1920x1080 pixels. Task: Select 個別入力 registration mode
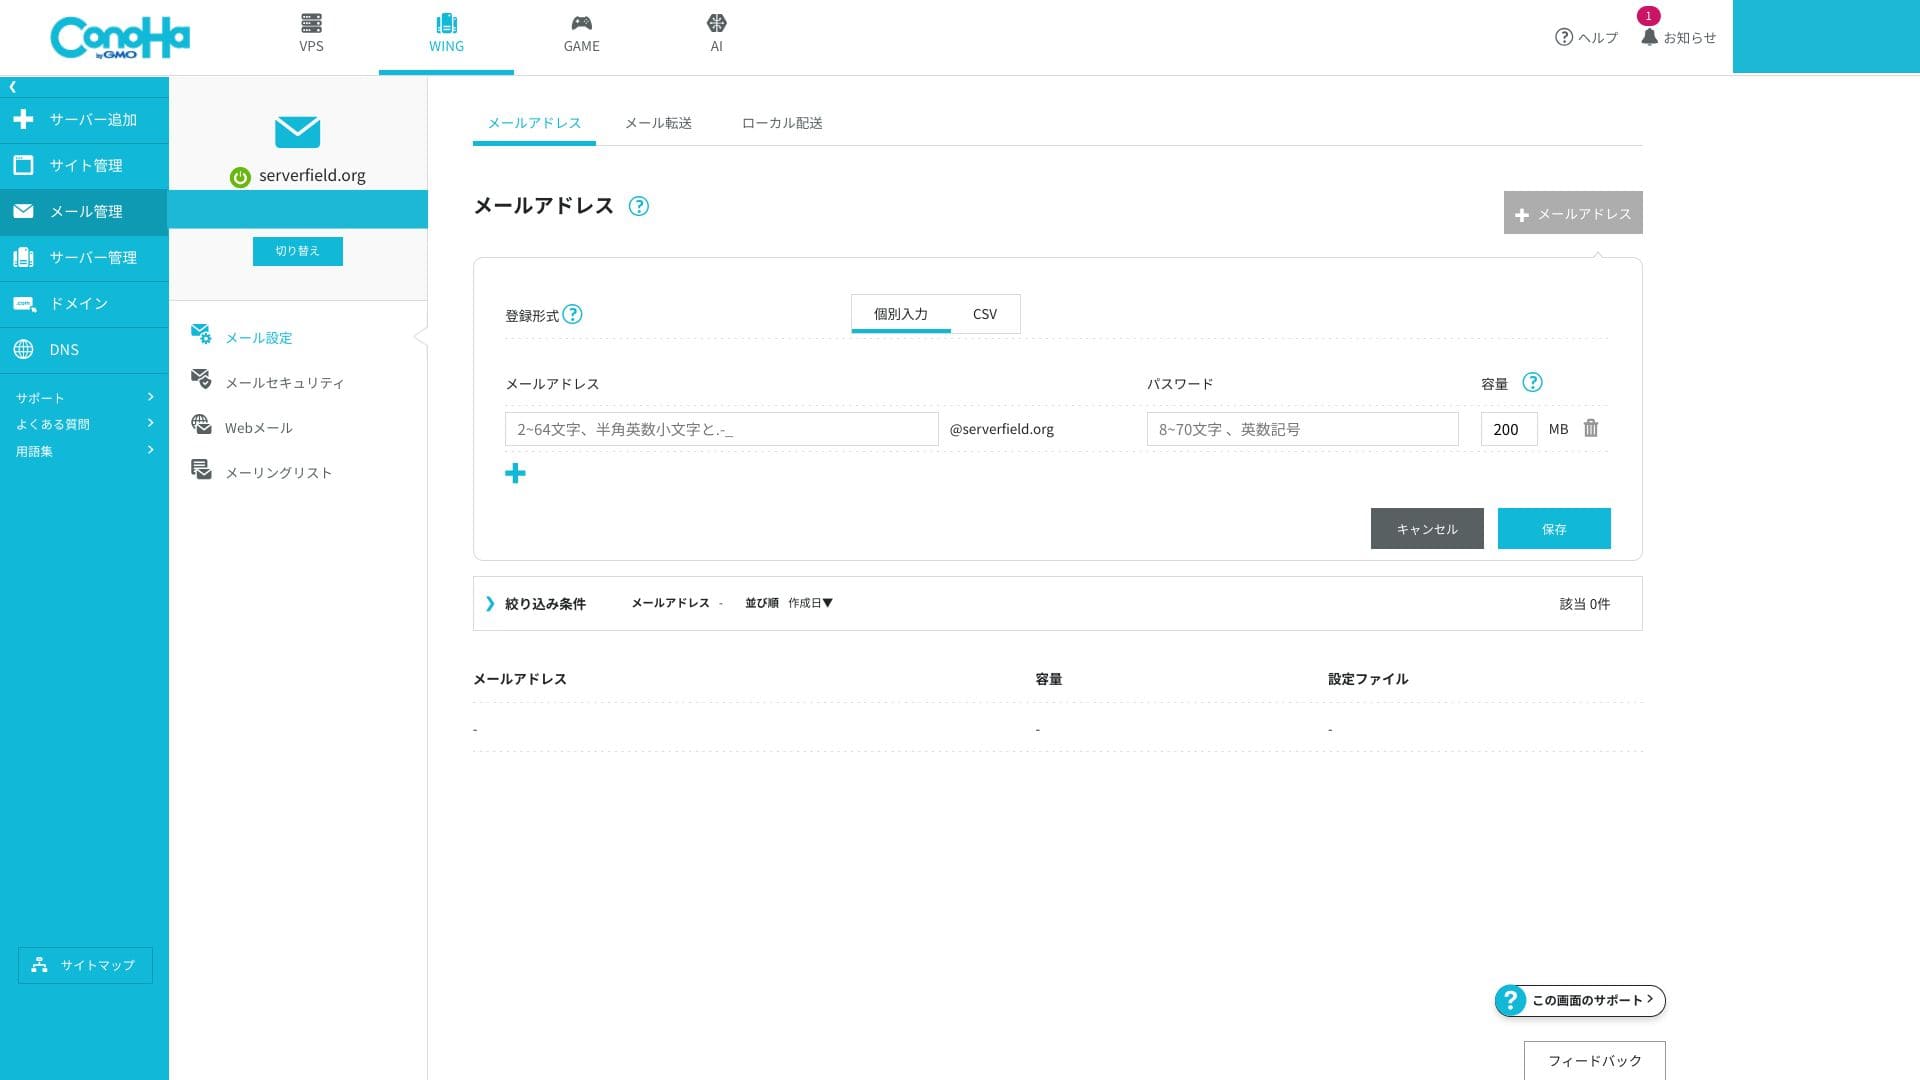(900, 314)
